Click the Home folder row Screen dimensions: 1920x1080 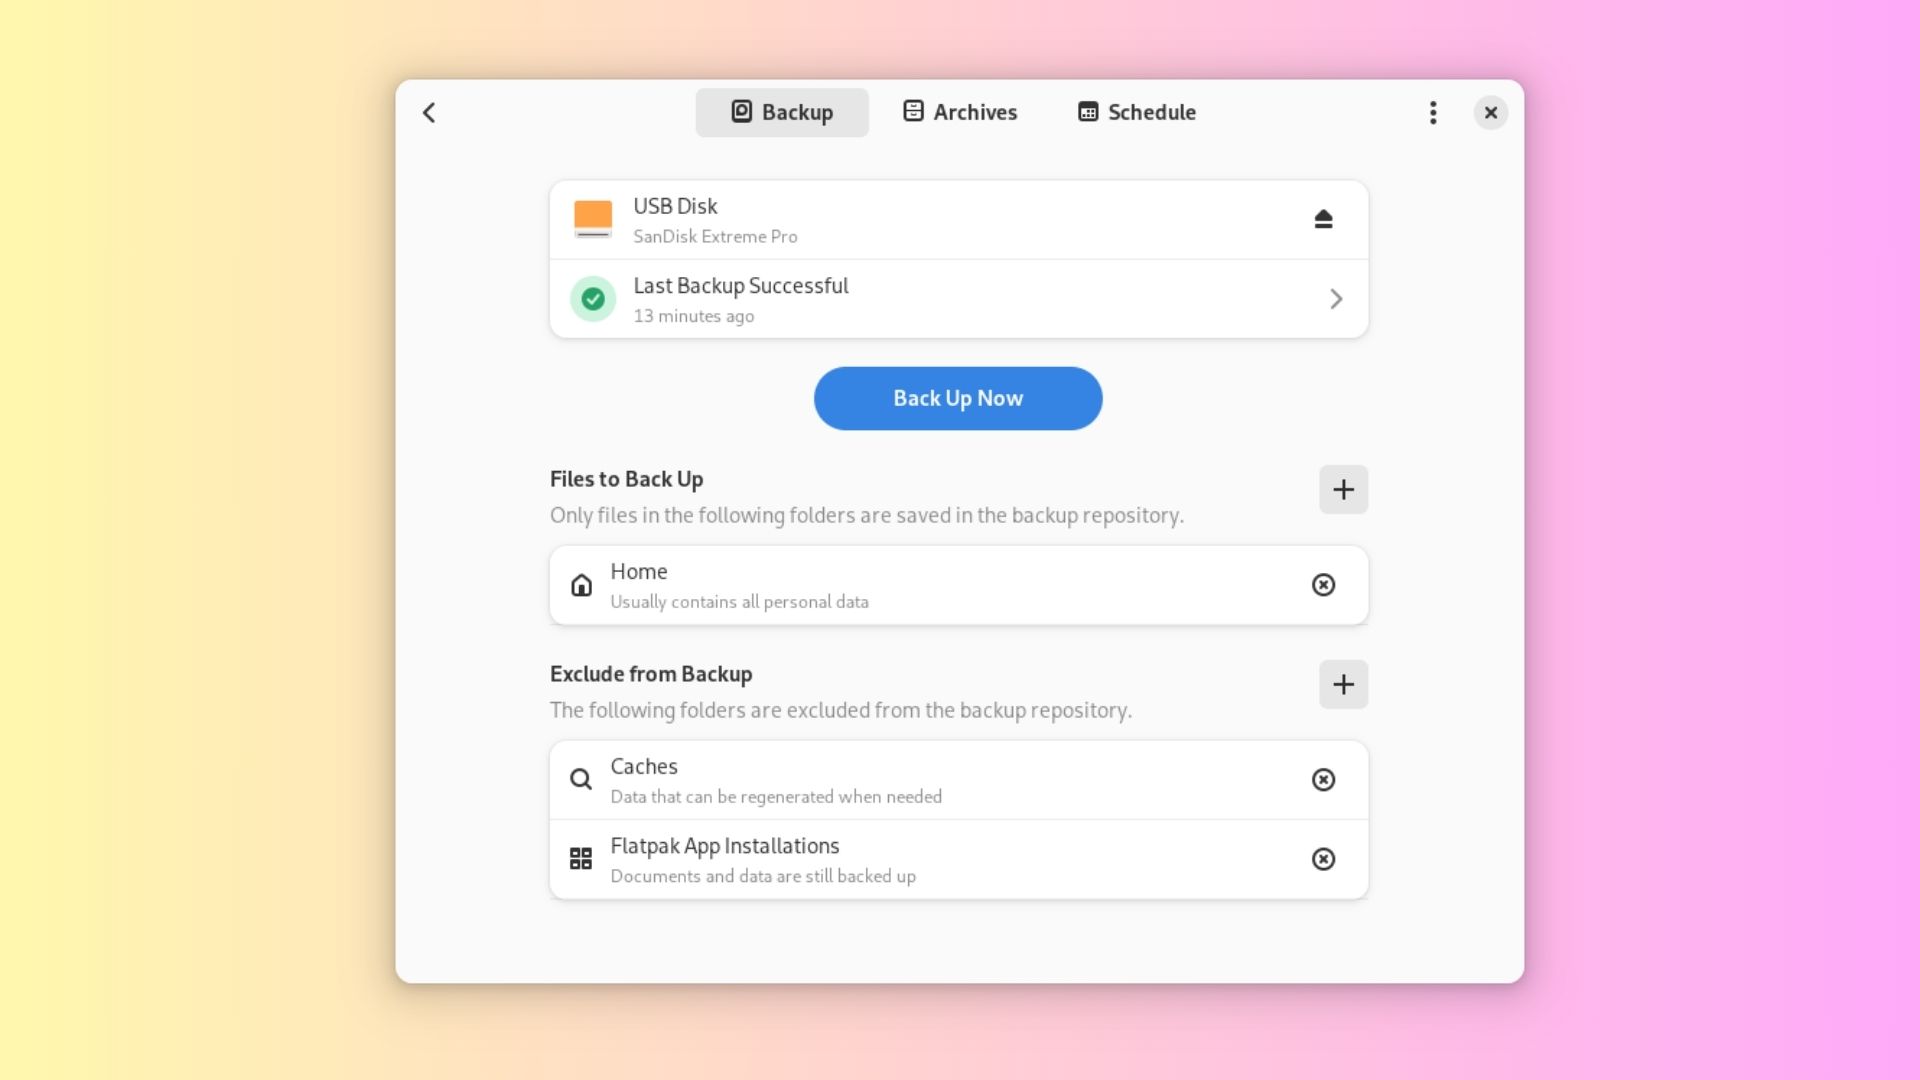[900, 585]
